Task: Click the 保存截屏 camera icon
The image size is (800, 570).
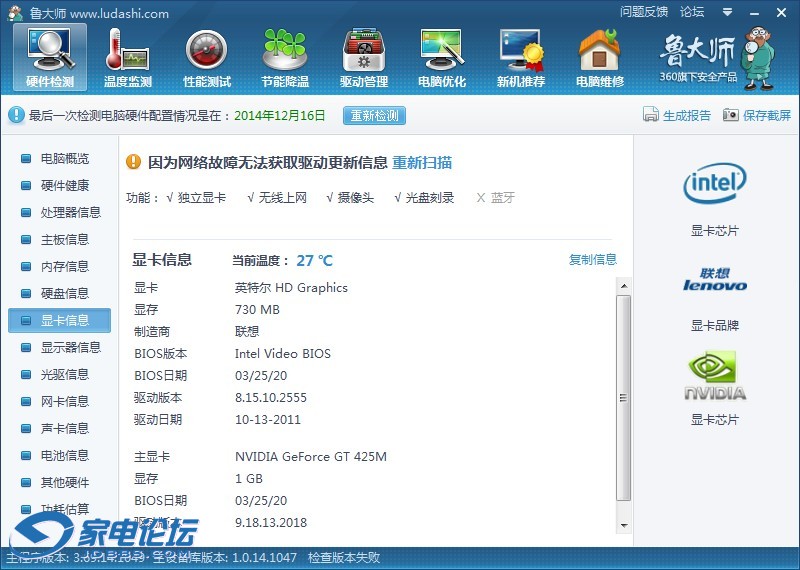Action: pos(731,115)
